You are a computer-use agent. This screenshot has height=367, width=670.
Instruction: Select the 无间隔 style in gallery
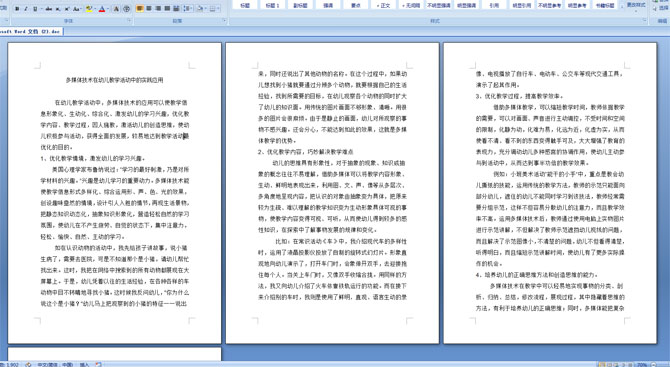point(410,5)
